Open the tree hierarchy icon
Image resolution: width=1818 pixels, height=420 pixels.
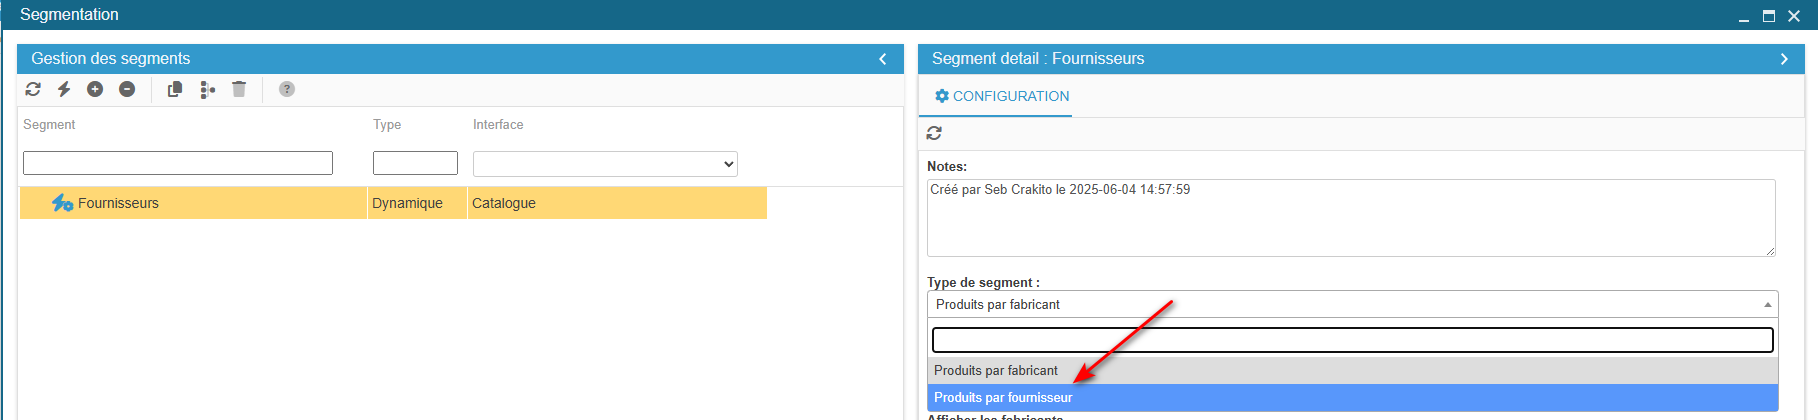click(x=207, y=90)
